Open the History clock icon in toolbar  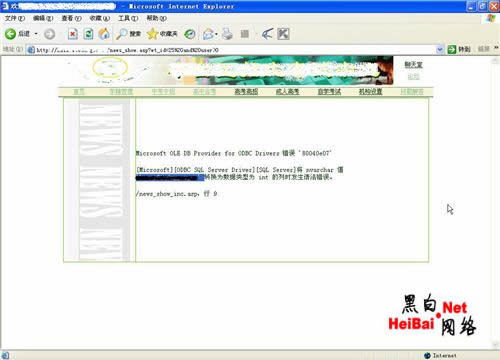(190, 34)
